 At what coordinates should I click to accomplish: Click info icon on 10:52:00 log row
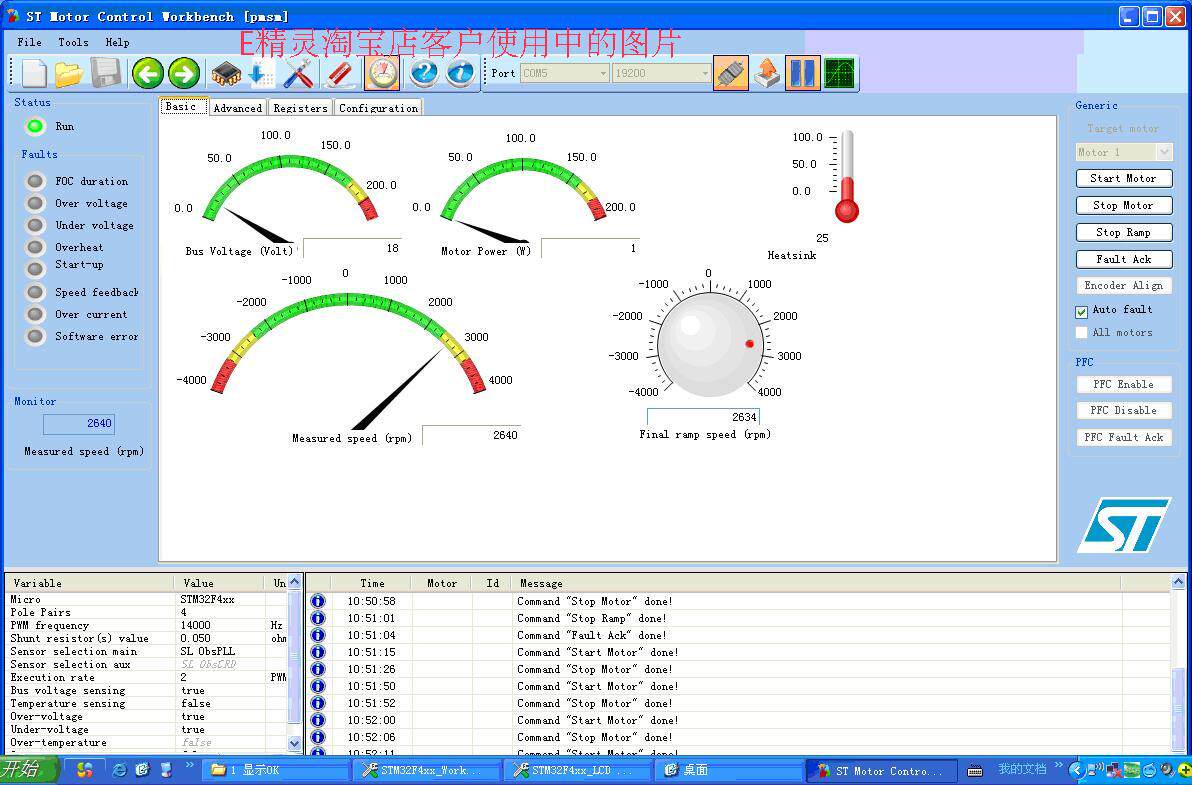318,720
